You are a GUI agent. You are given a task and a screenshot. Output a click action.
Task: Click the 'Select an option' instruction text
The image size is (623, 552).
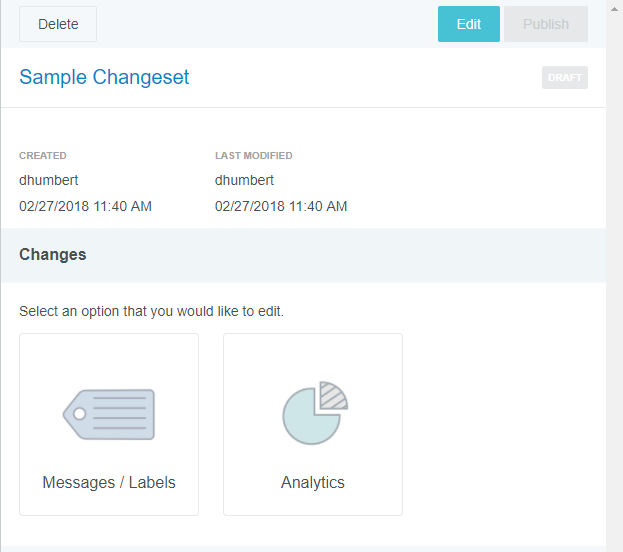click(151, 312)
